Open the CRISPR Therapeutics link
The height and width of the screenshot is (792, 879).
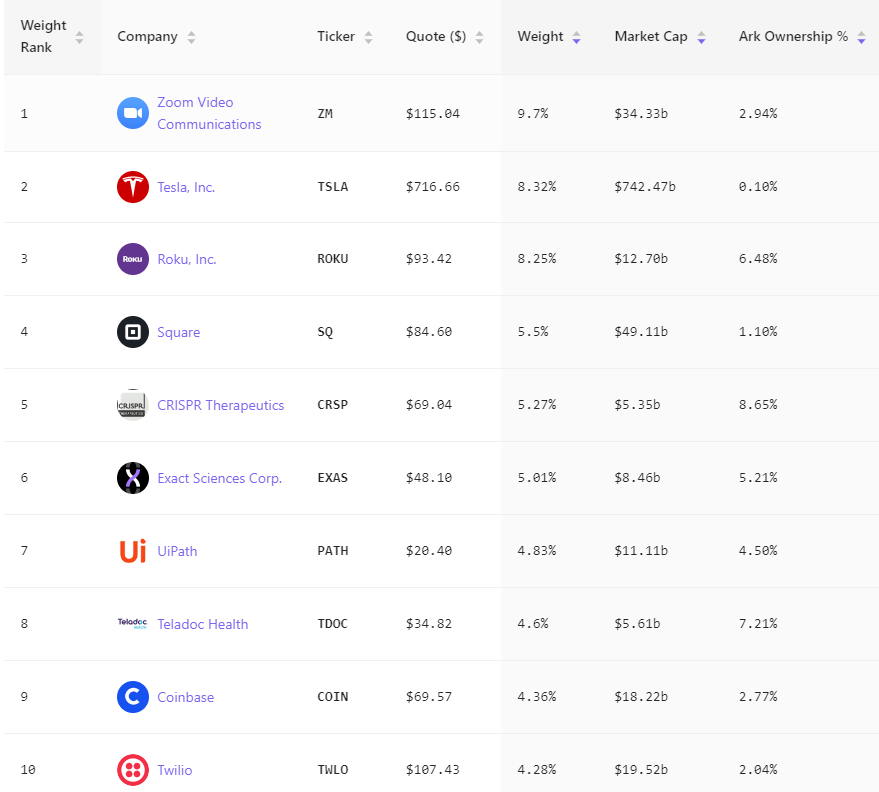coord(220,405)
